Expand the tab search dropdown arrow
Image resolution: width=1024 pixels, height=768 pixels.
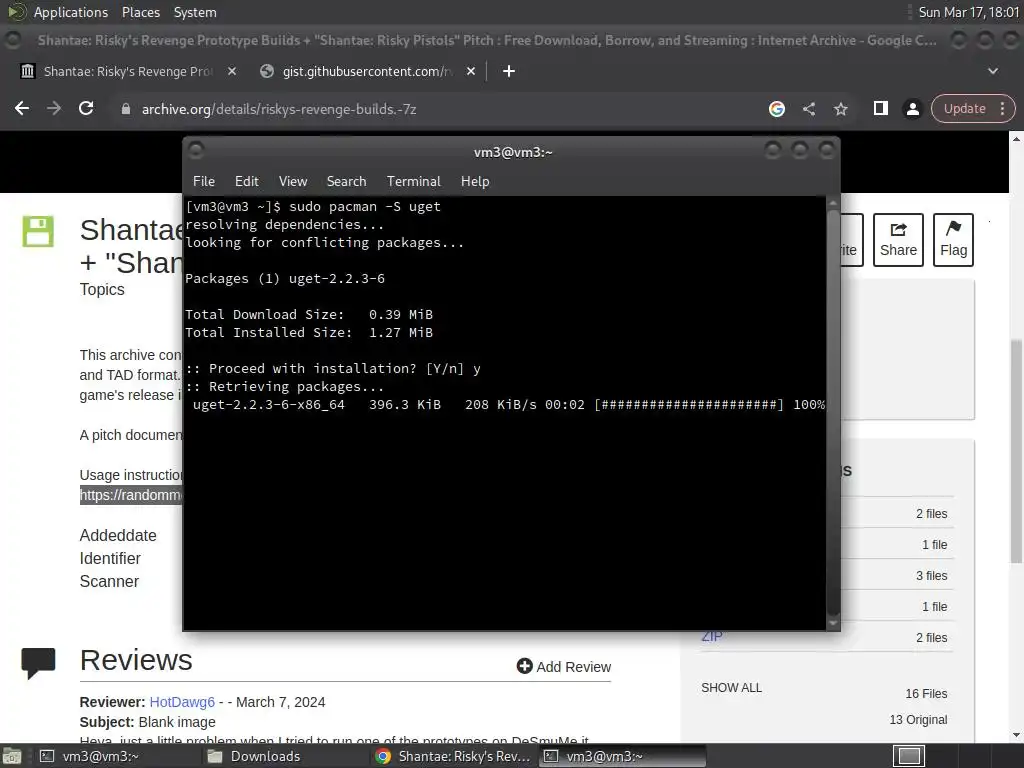coord(993,71)
